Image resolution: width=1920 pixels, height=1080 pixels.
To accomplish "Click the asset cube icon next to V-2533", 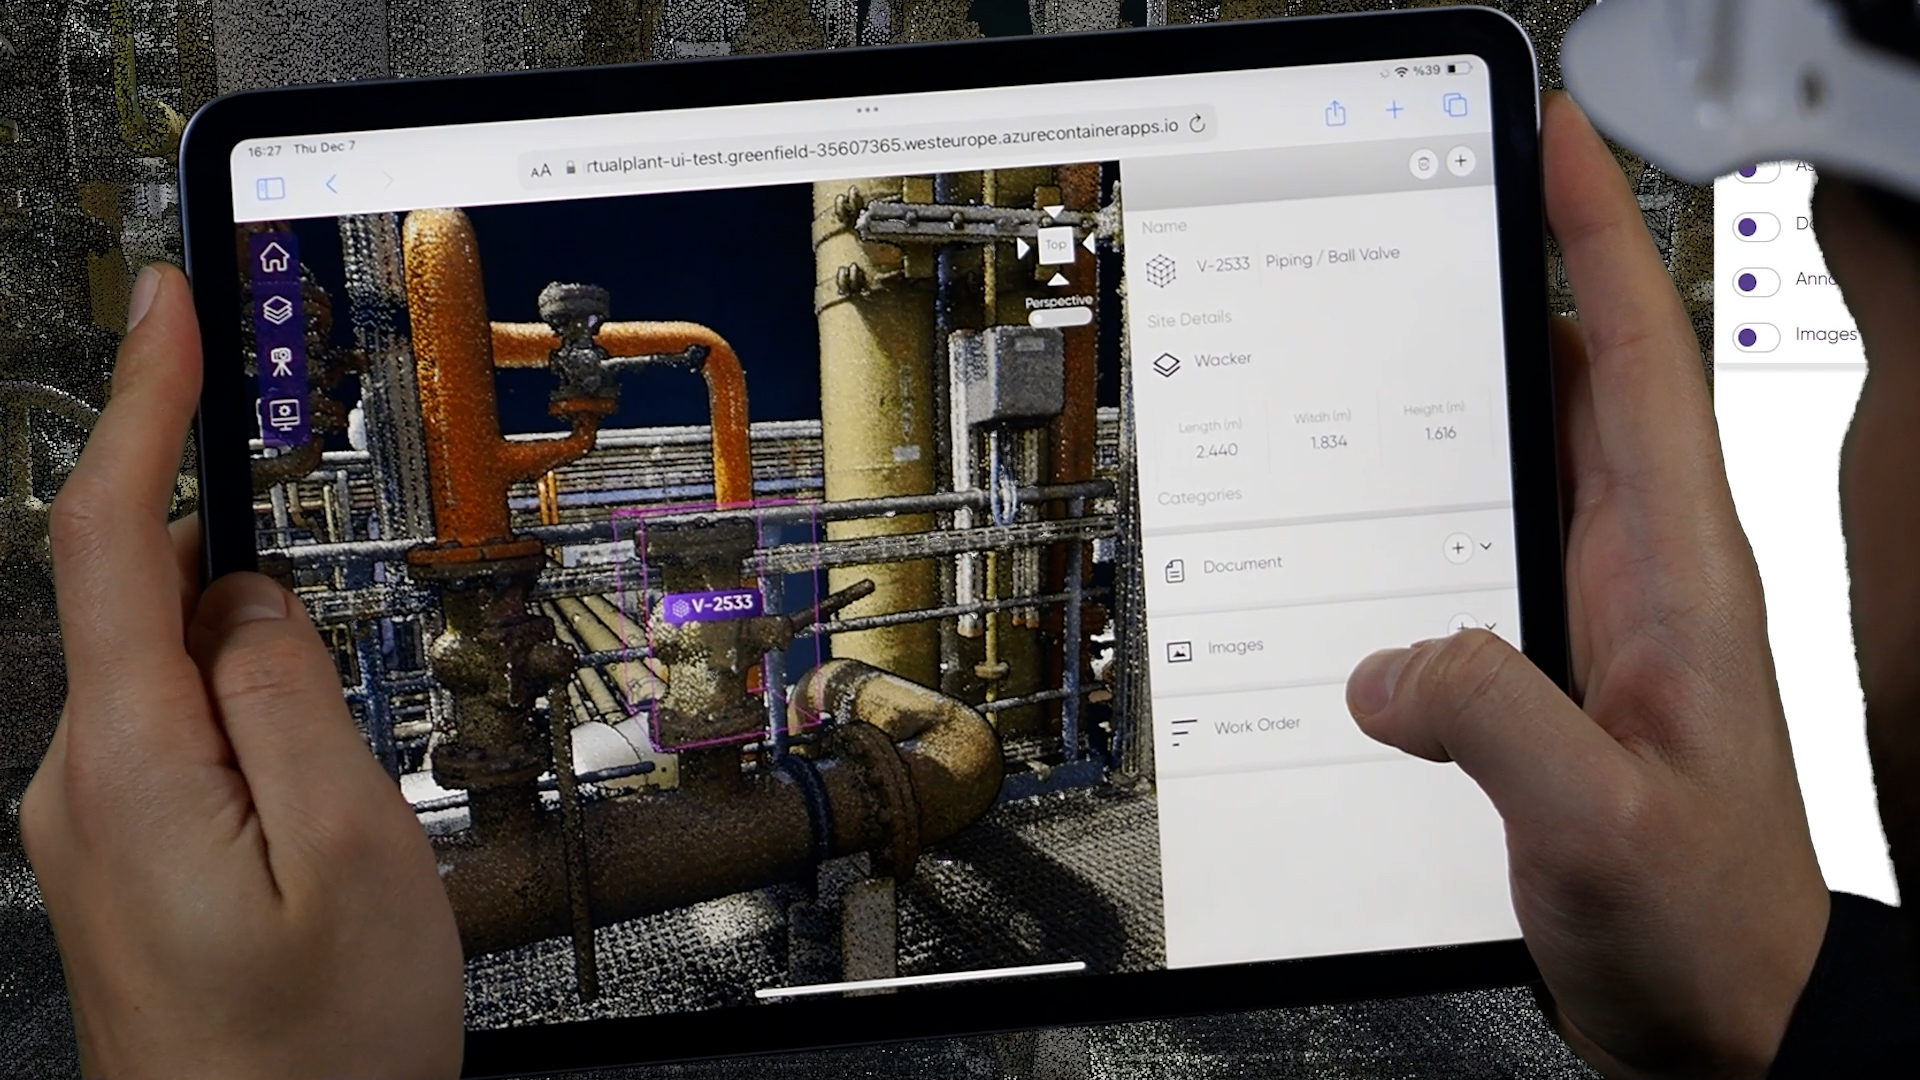I will pos(1161,270).
